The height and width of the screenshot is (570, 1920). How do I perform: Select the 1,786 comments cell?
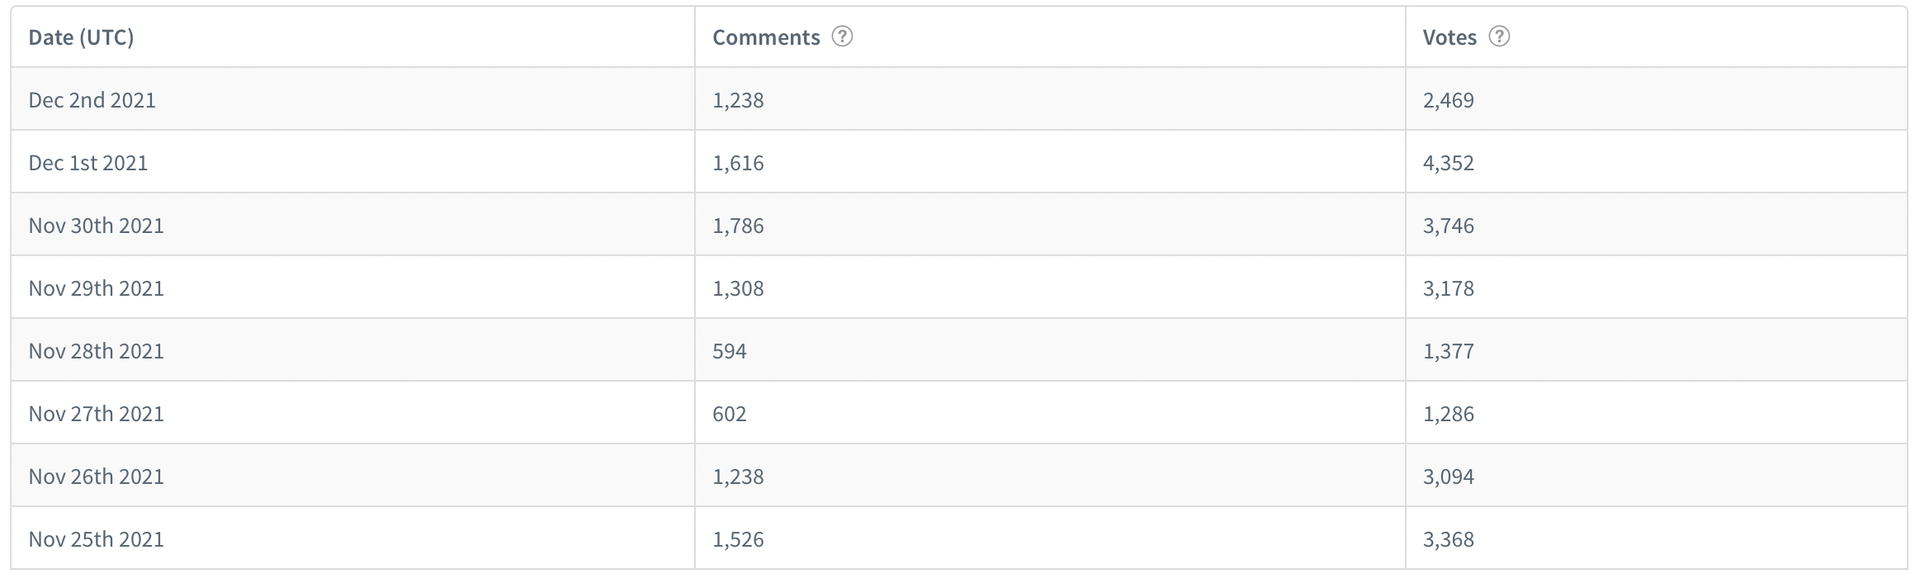tap(738, 226)
